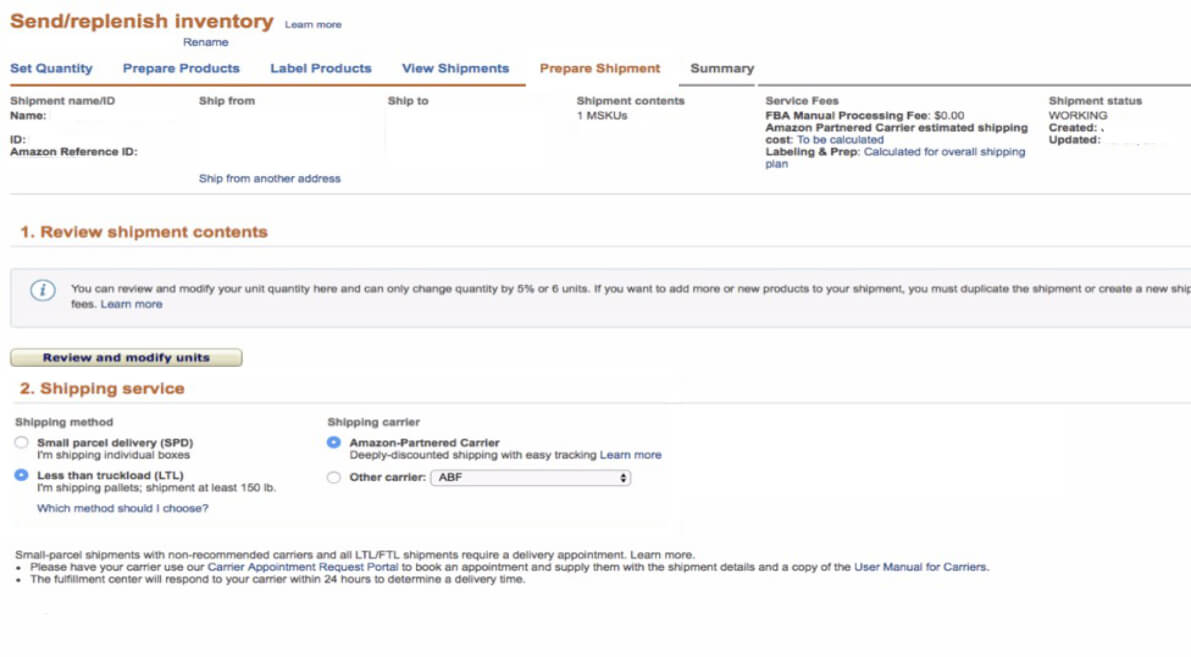
Task: Click Learn more next to Send/replenish inventory
Action: coord(313,22)
